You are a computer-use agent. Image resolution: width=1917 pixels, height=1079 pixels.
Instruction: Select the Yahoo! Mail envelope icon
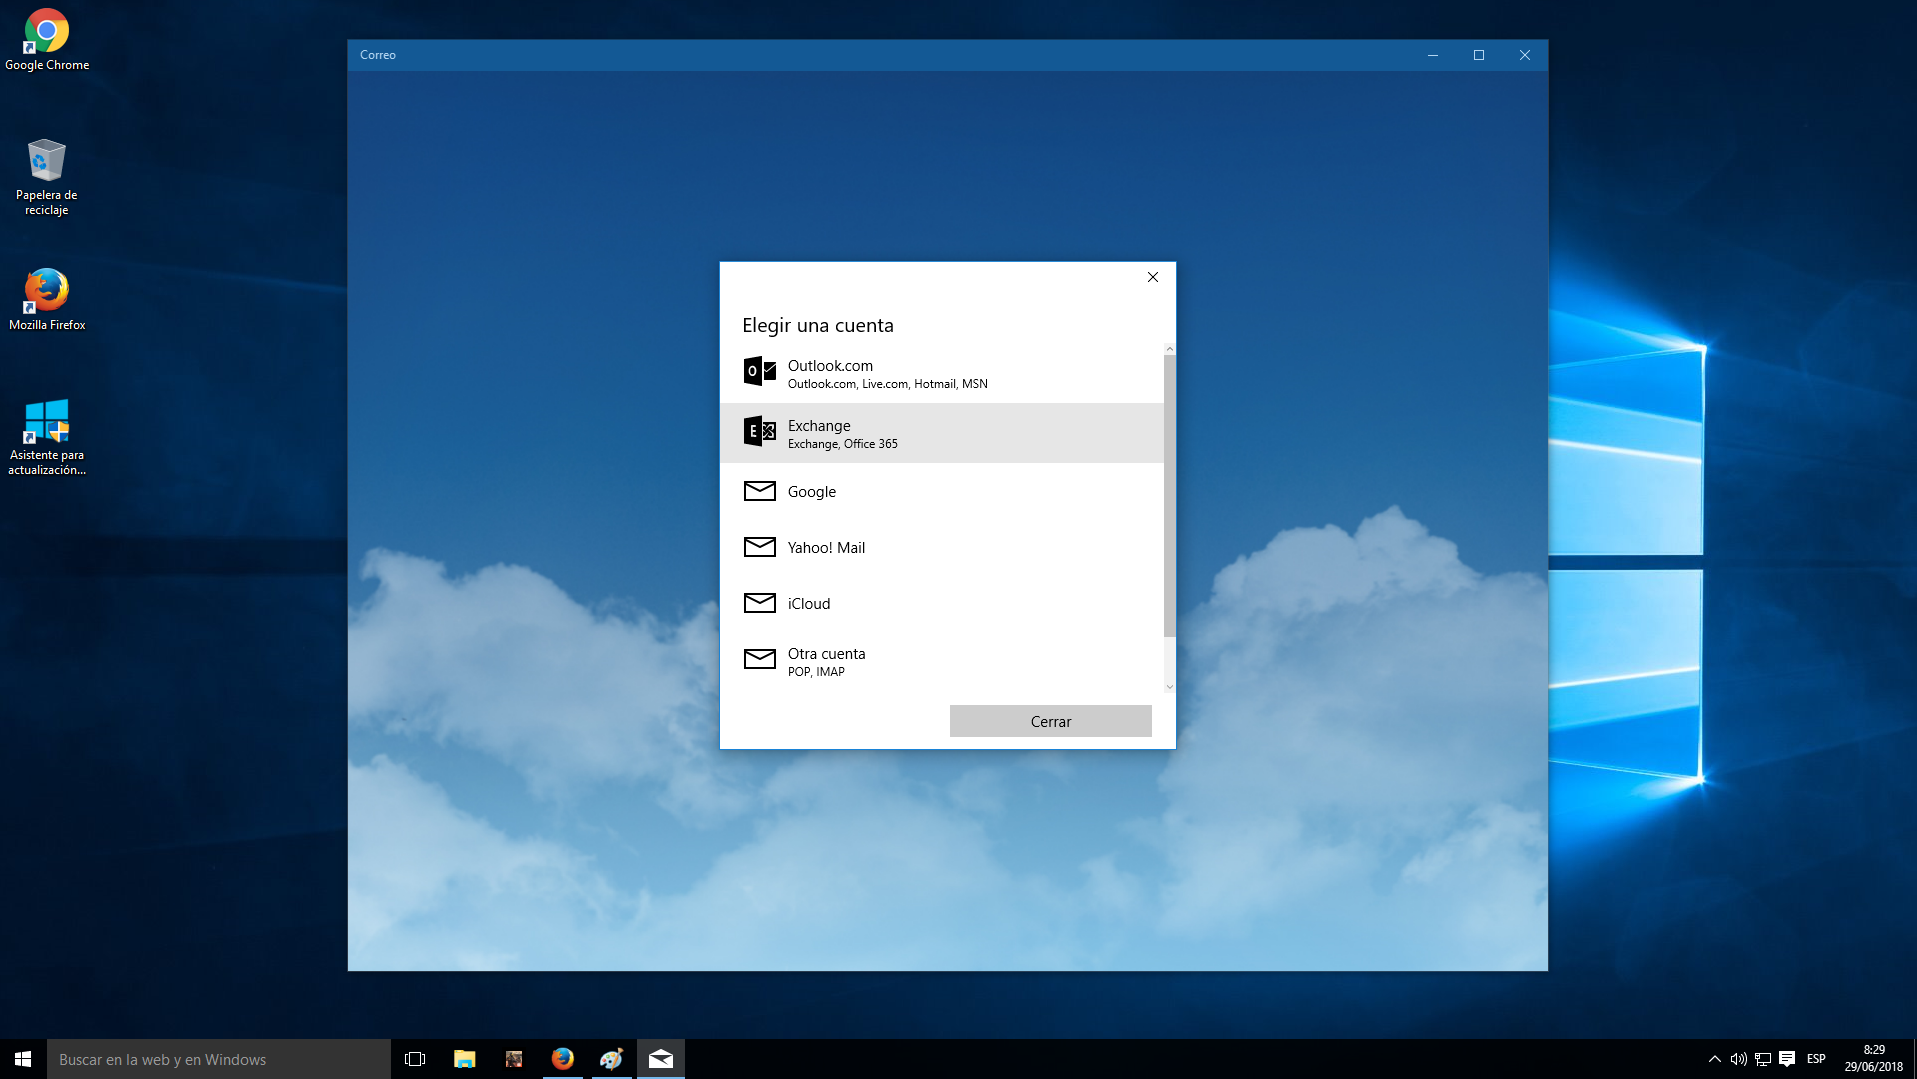760,547
